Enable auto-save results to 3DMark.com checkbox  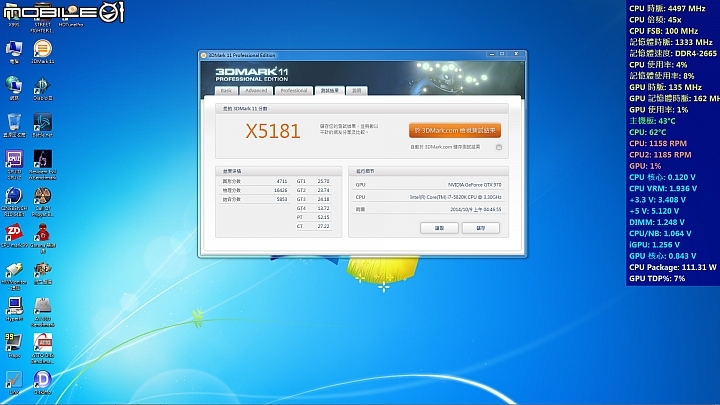(x=499, y=147)
